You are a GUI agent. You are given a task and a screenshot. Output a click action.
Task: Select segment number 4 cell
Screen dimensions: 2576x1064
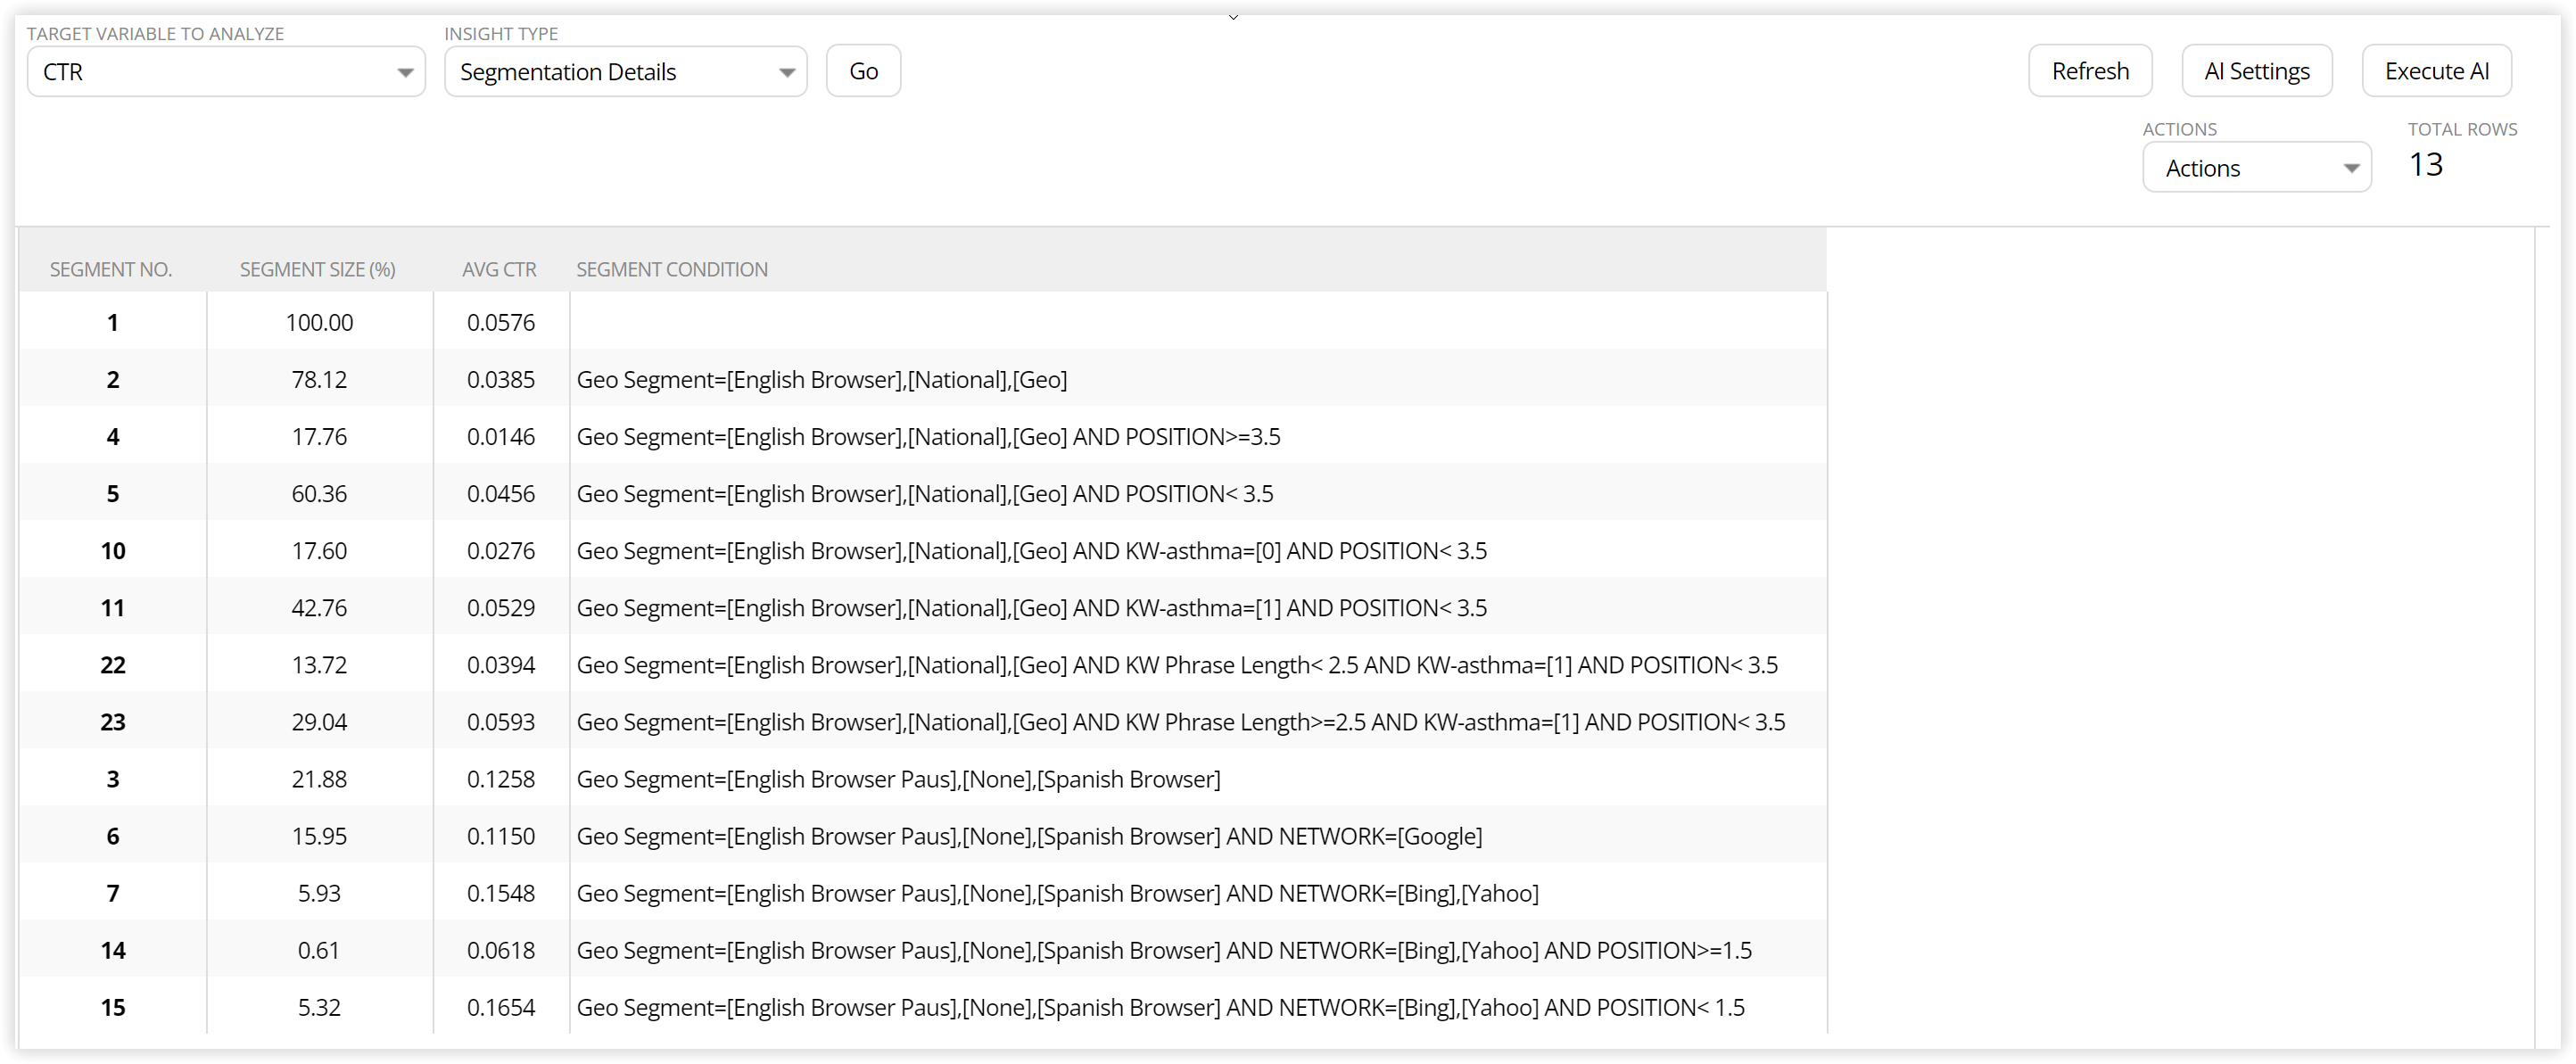113,436
